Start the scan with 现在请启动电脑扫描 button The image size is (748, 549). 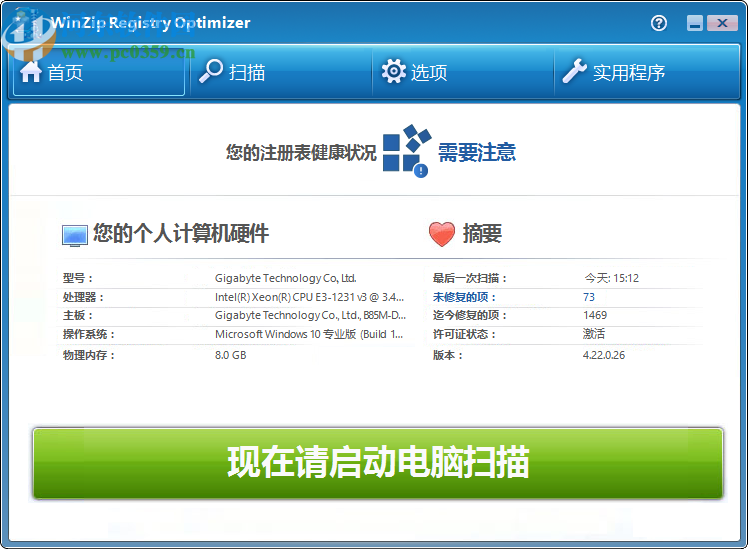click(378, 463)
